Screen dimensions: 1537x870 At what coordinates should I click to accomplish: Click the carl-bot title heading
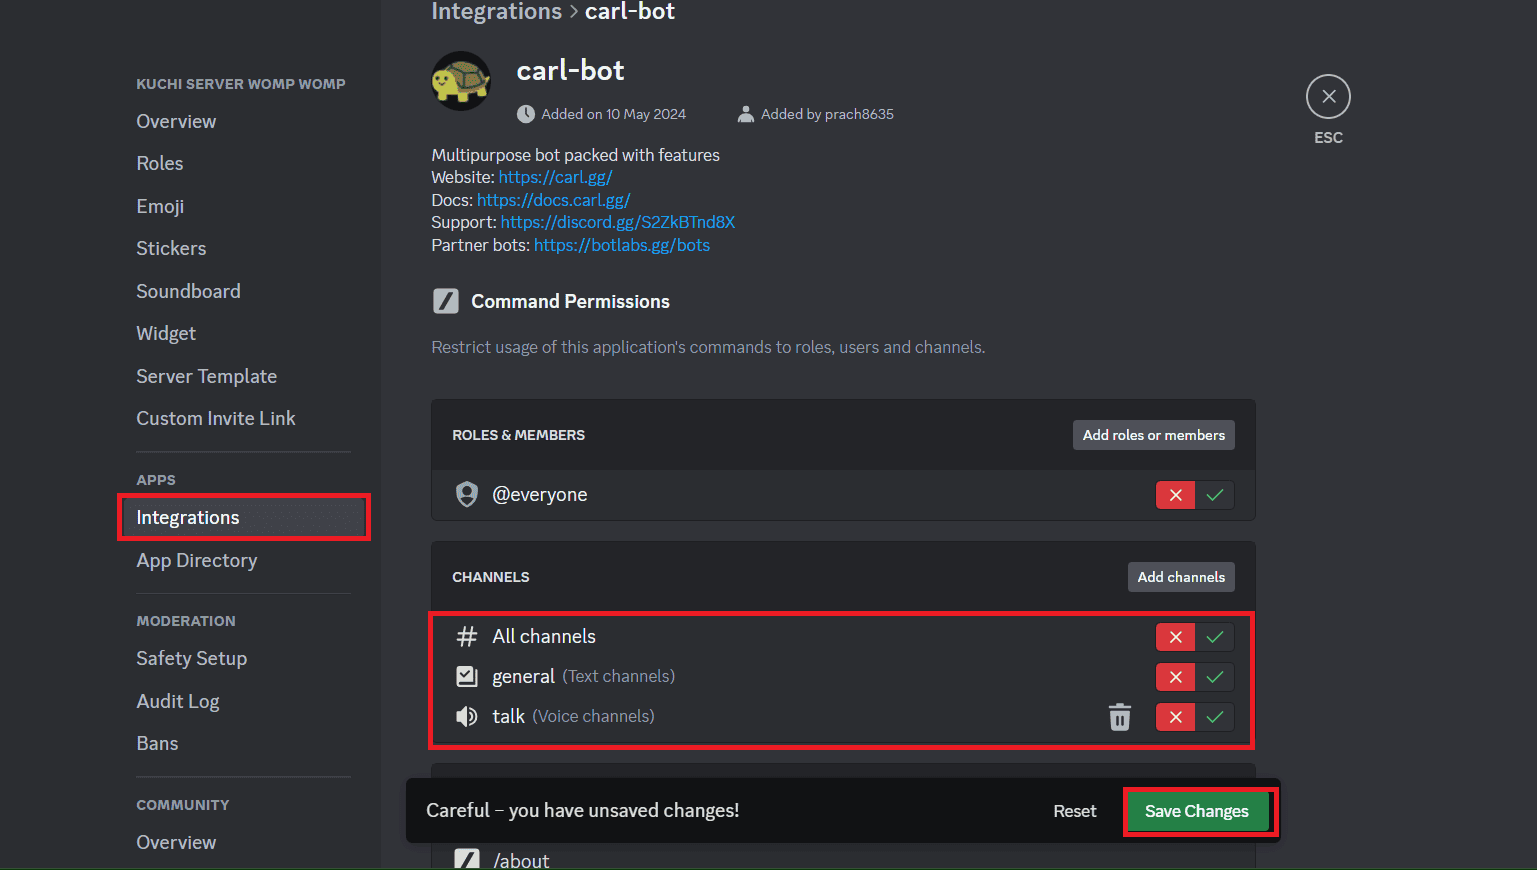coord(570,70)
